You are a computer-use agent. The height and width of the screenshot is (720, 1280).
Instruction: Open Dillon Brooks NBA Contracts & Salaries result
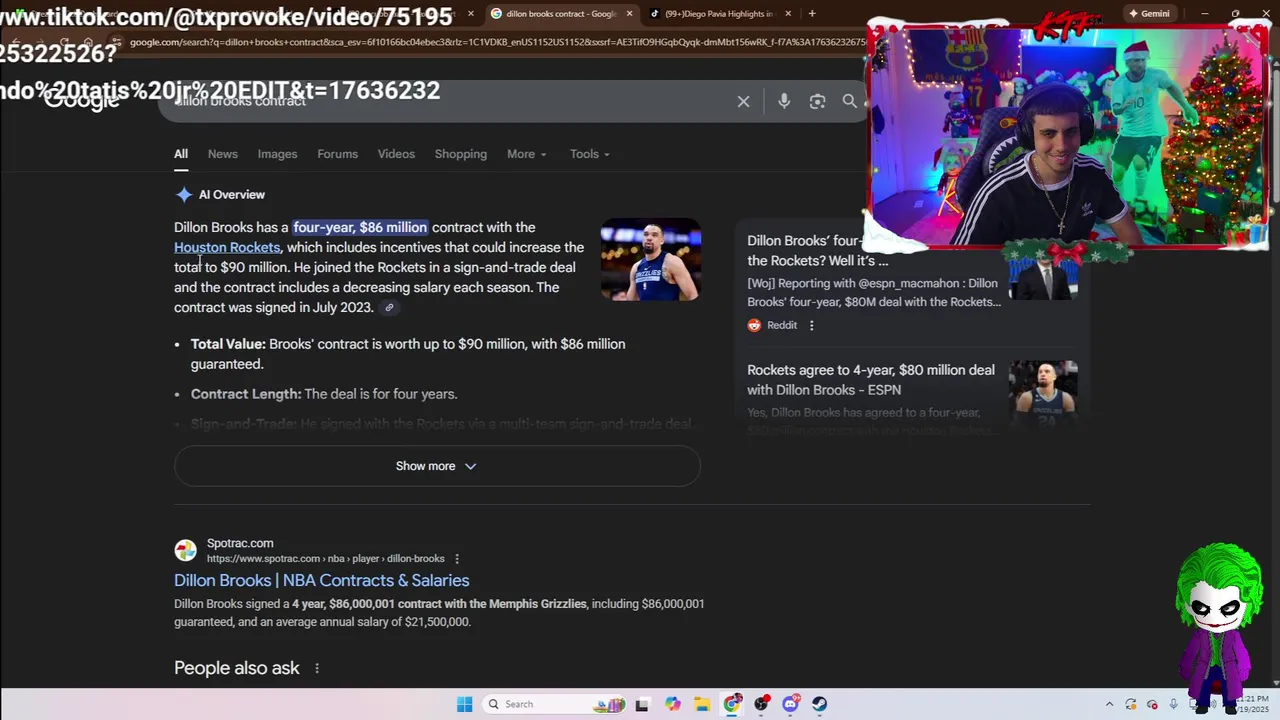(321, 580)
